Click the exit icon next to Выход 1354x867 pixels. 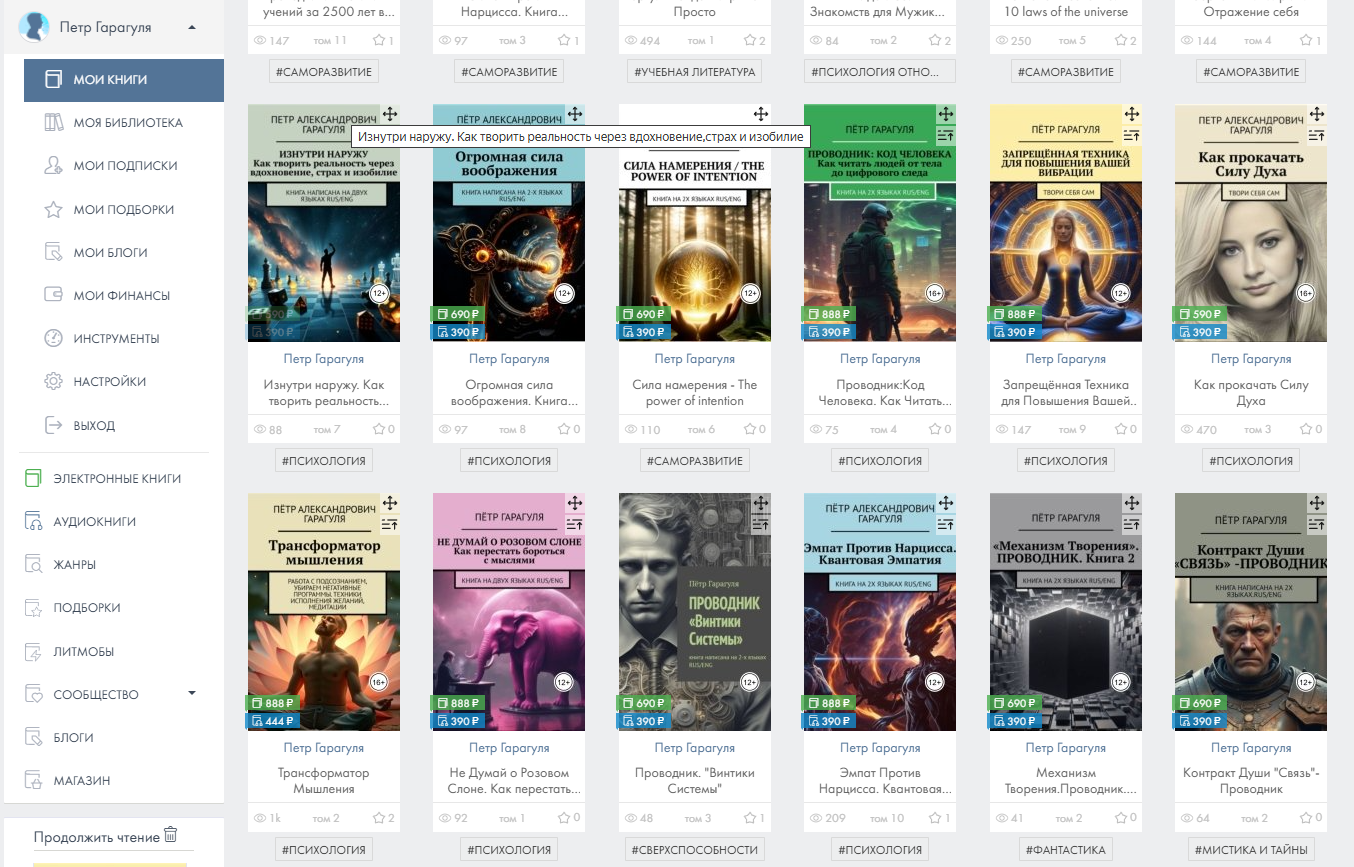coord(54,425)
